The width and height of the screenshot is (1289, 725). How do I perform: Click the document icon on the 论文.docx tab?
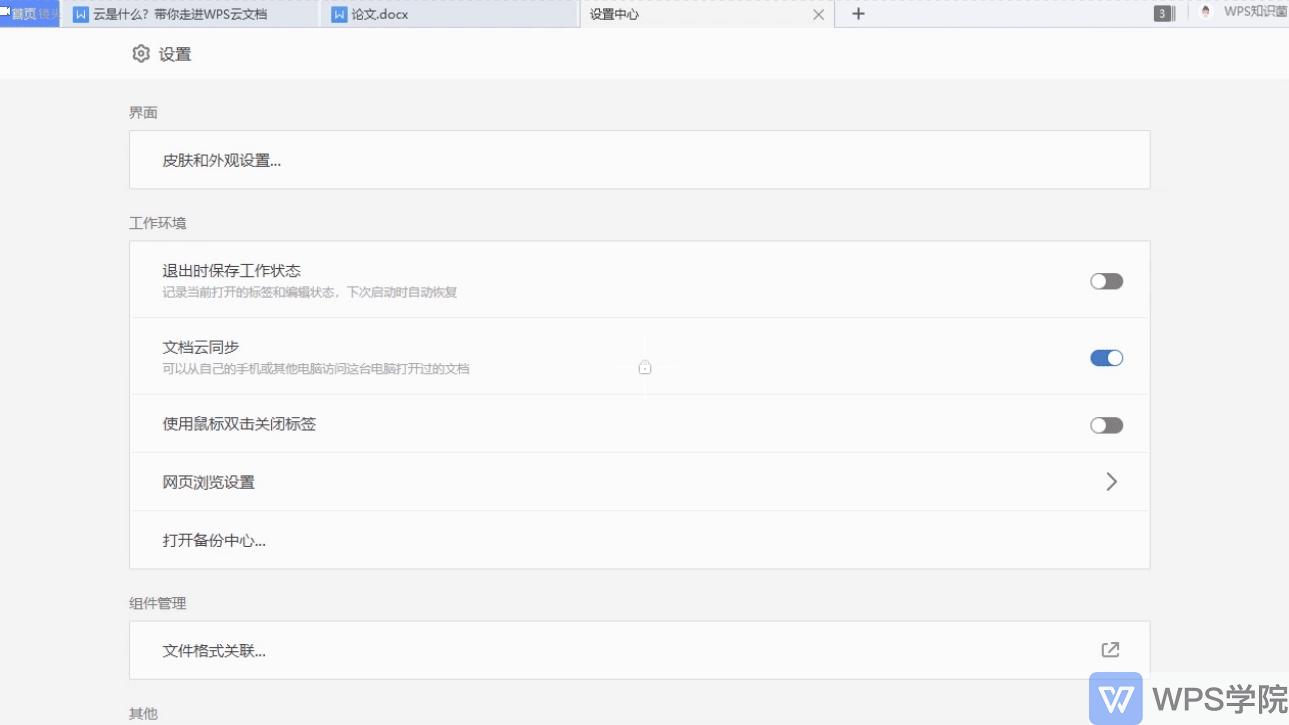338,14
